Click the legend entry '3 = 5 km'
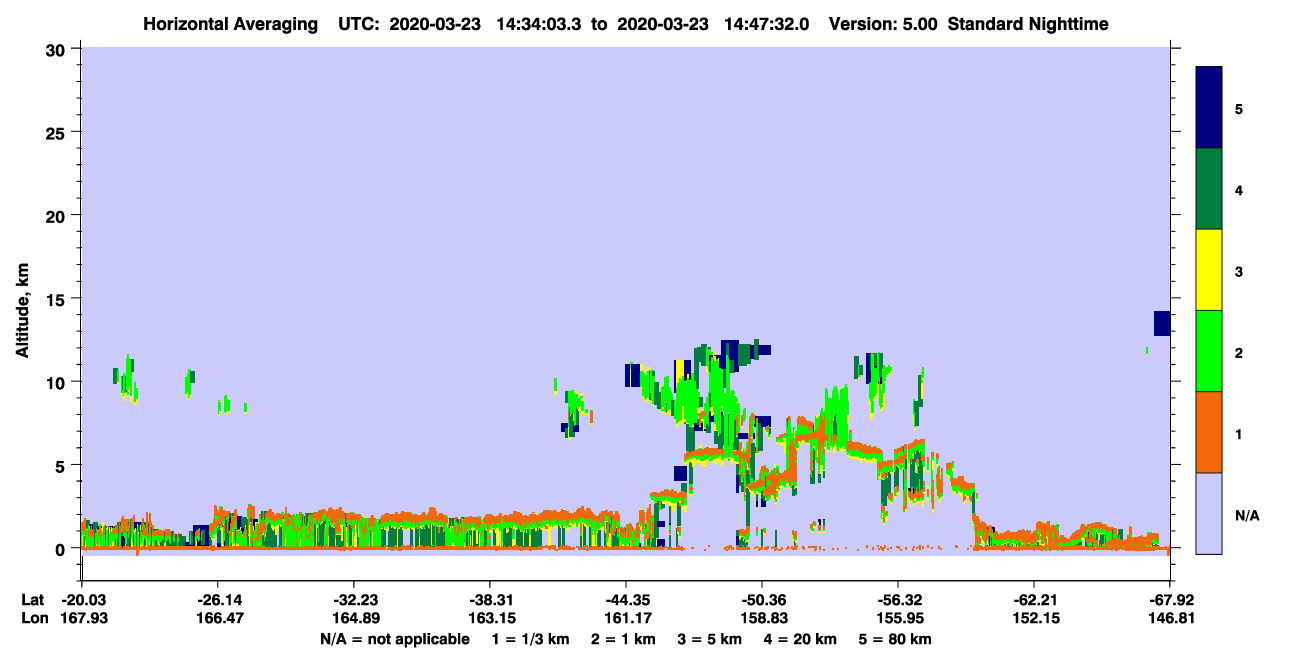The width and height of the screenshot is (1300, 667). pos(712,639)
